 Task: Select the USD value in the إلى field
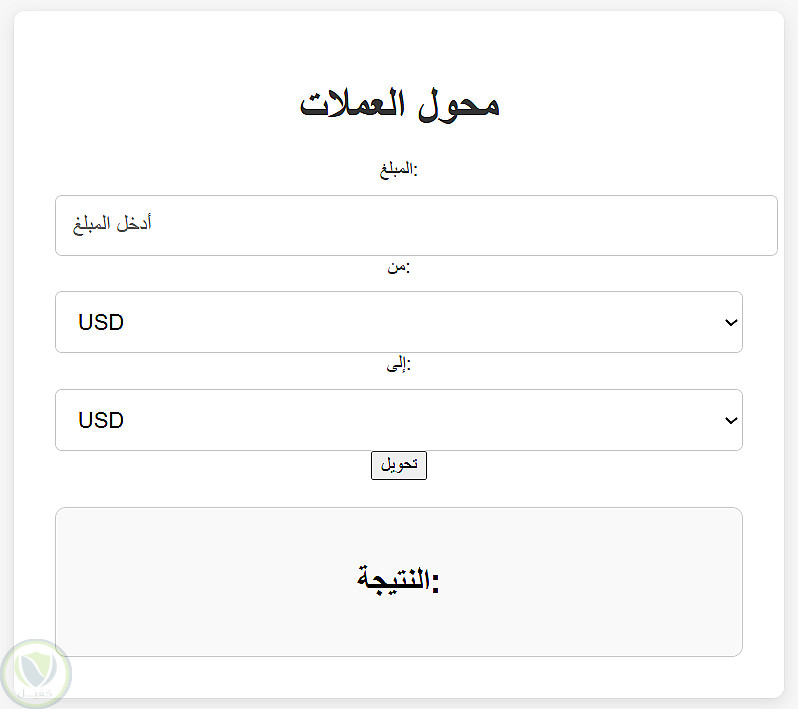coord(101,420)
